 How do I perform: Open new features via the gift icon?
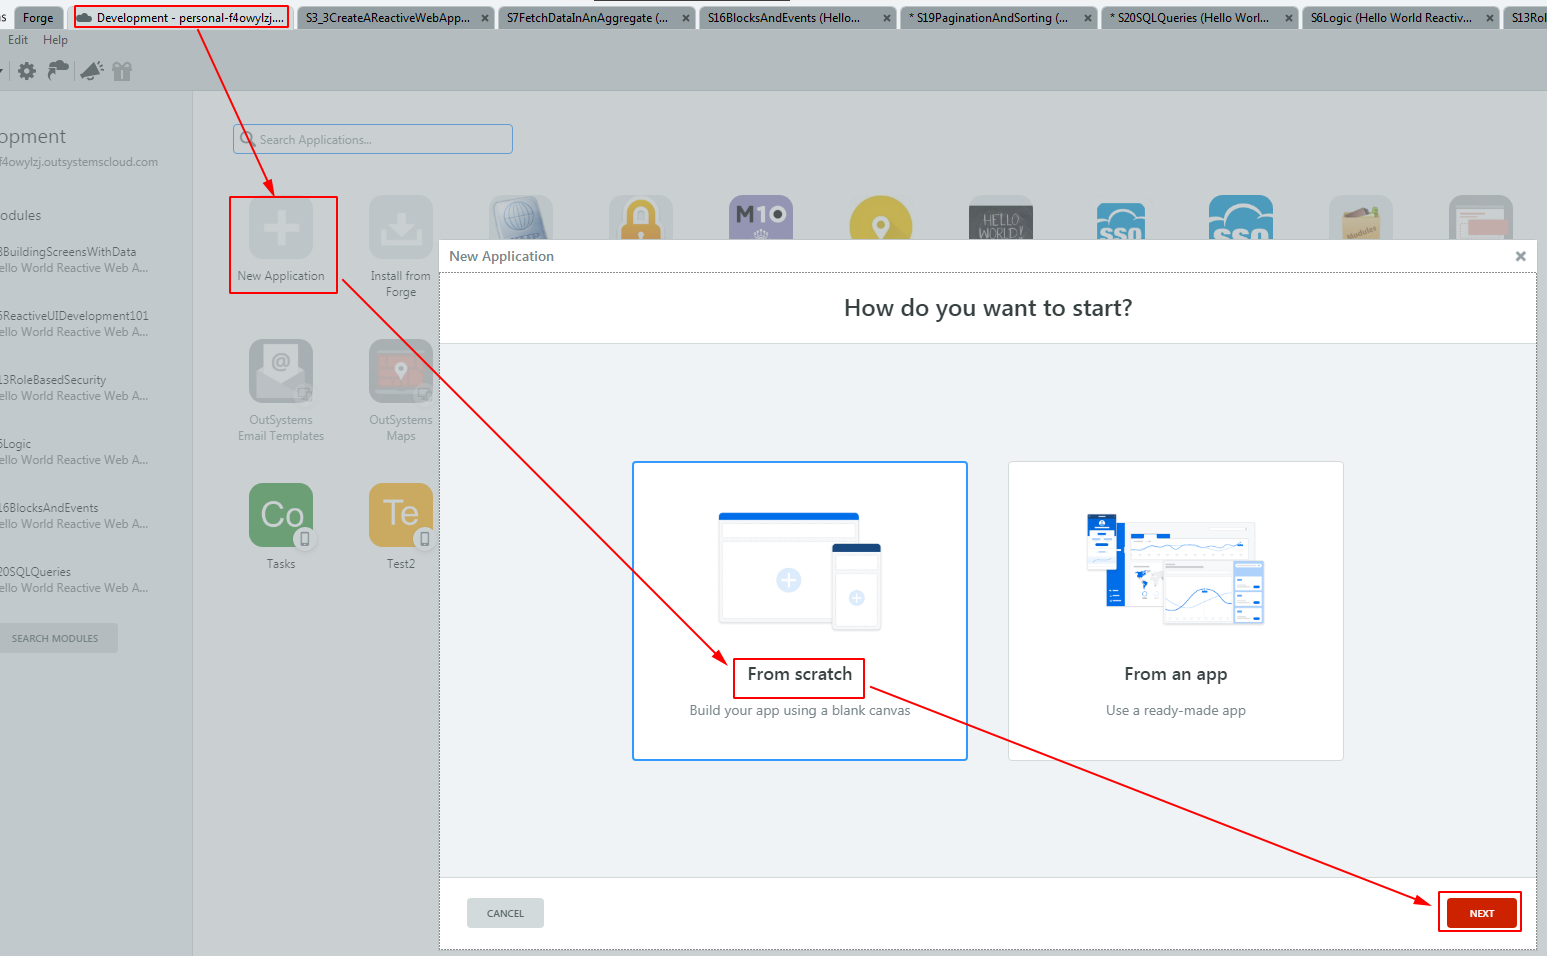[x=122, y=70]
